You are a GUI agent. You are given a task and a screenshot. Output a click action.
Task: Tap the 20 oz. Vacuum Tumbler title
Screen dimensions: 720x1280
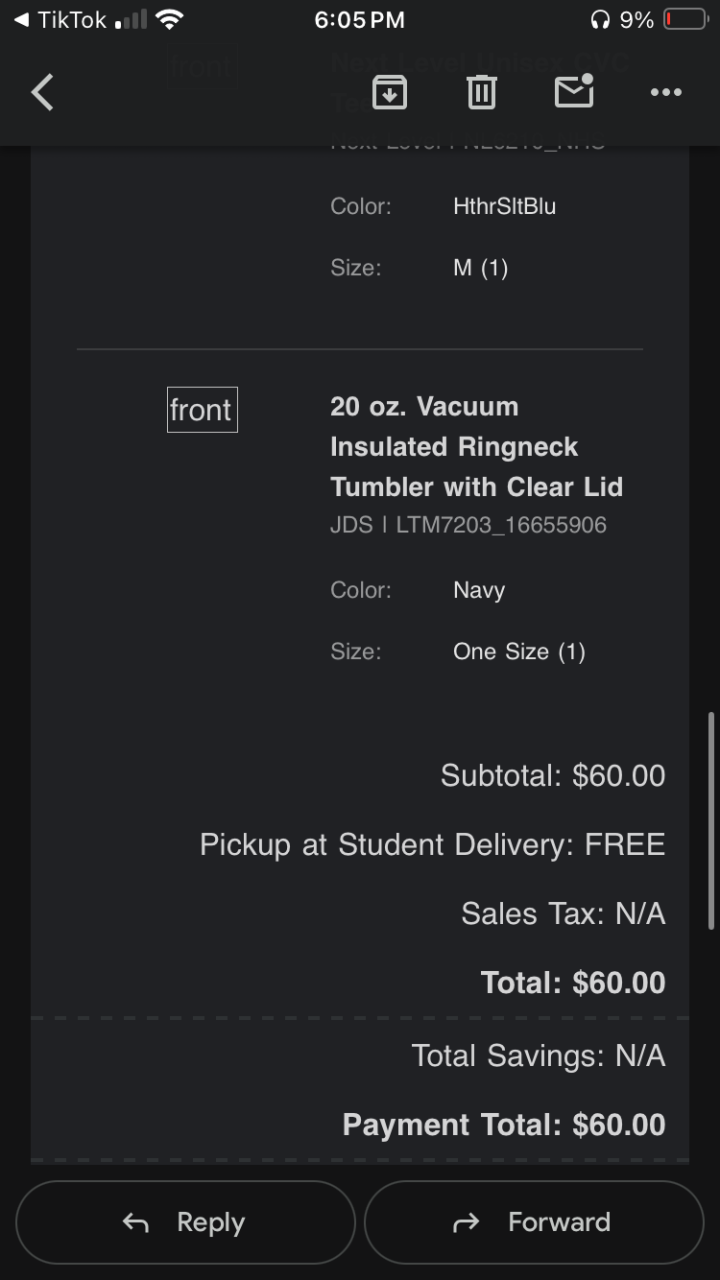[x=476, y=446]
